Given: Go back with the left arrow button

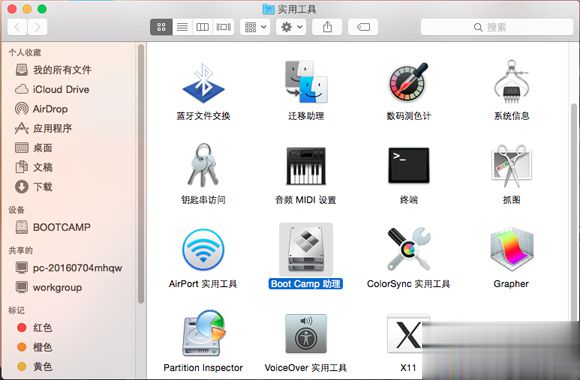Looking at the screenshot, I should pos(17,27).
